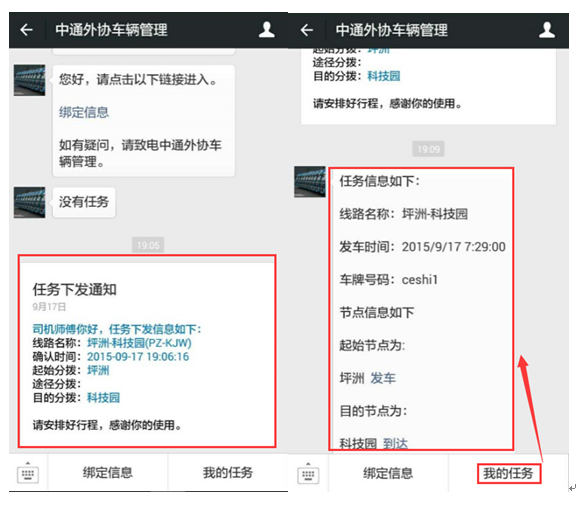
Task: Tap avatar beside 任务信息如下 message
Action: [x=310, y=182]
